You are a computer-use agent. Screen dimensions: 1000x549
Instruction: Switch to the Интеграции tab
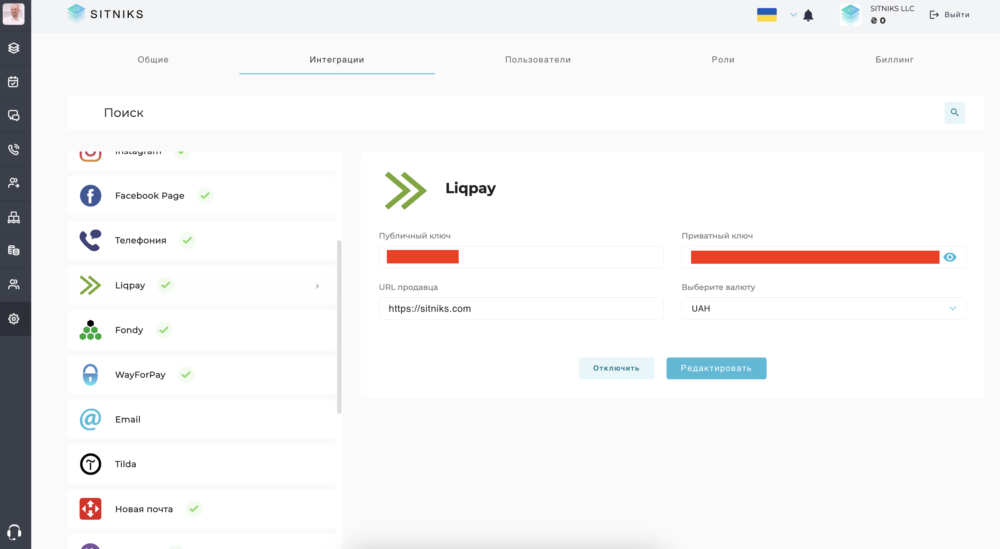[337, 59]
